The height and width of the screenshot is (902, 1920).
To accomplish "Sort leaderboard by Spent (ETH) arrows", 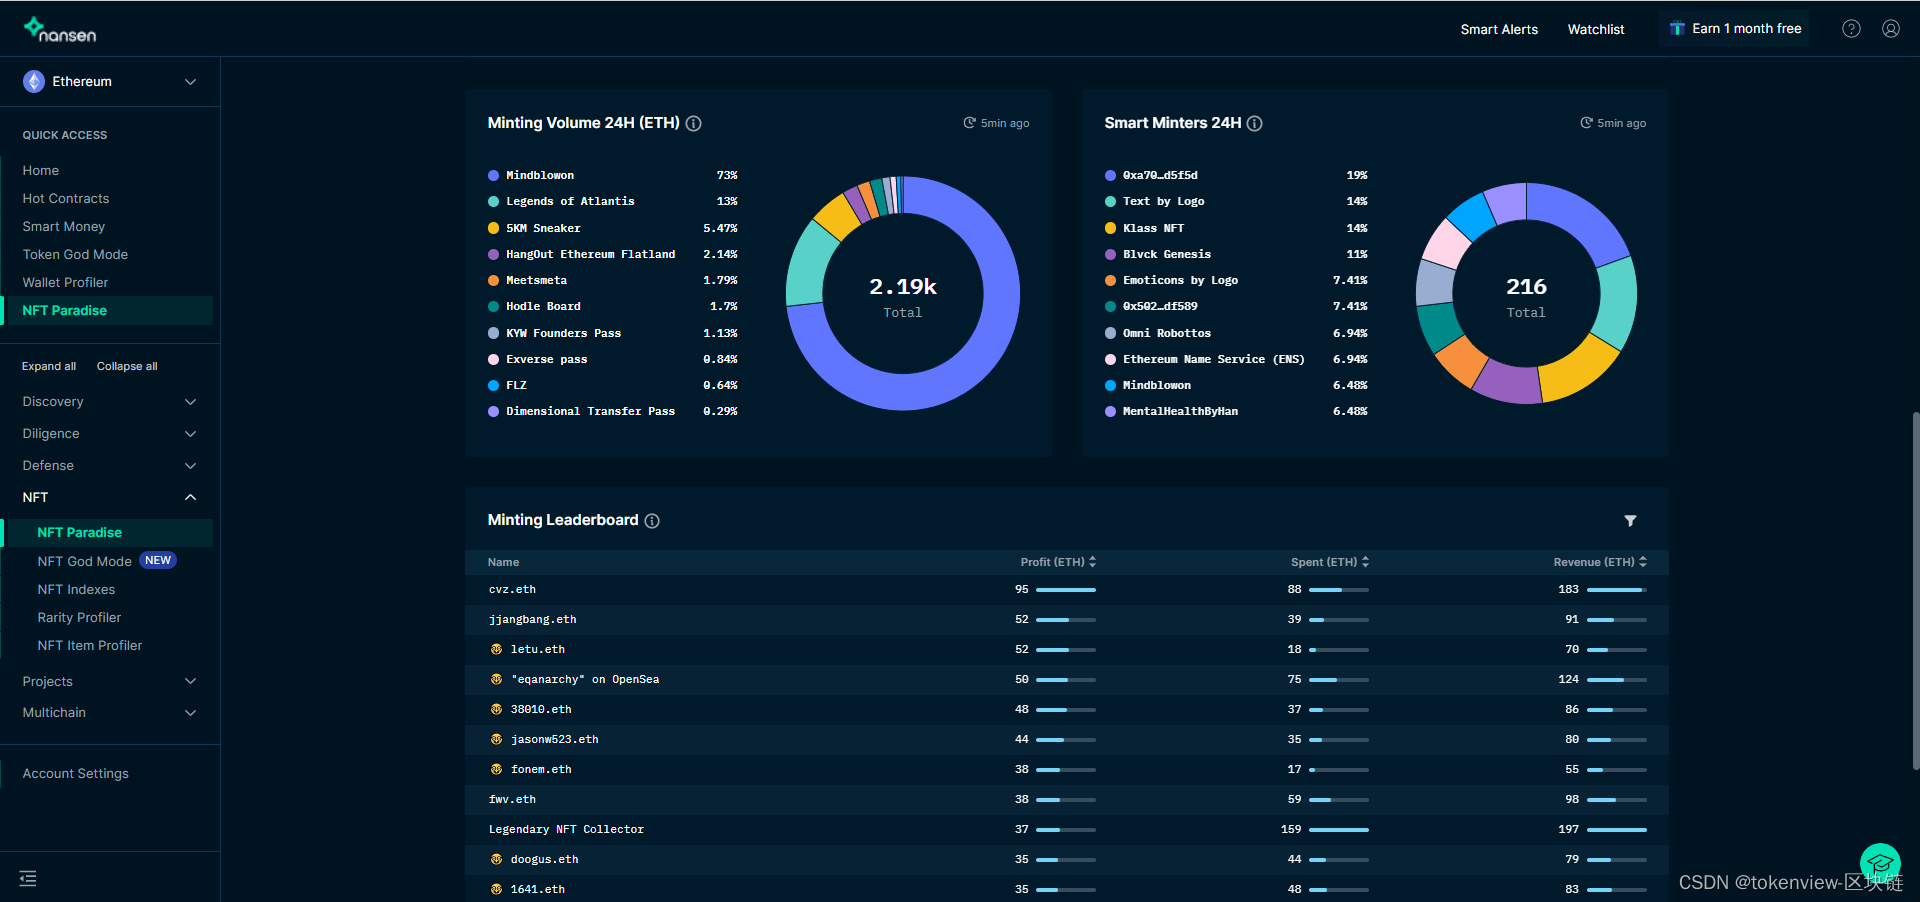I will (1365, 562).
